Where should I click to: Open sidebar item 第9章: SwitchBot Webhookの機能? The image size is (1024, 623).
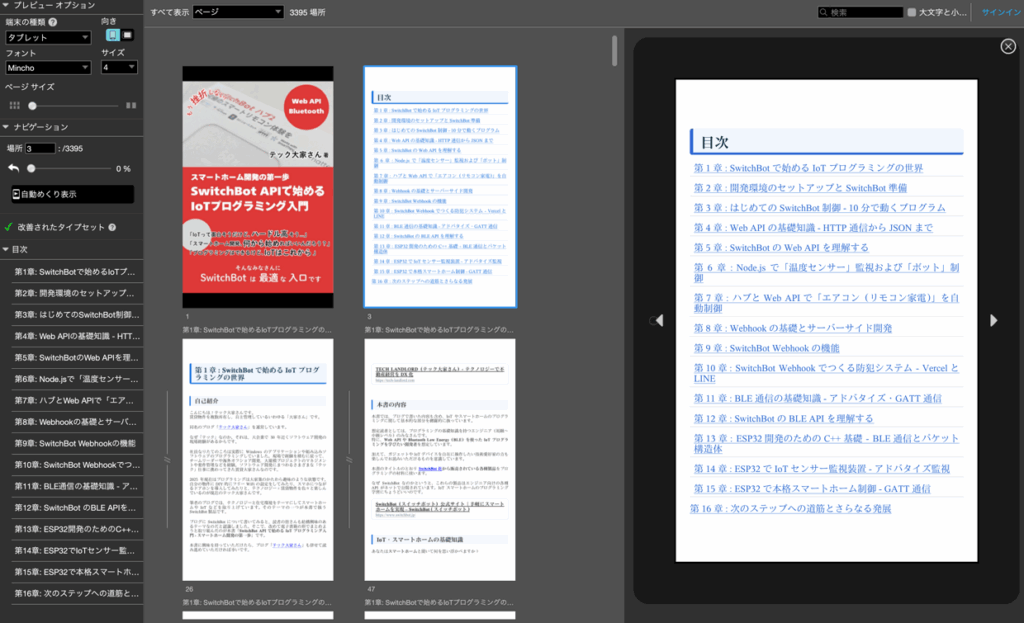point(74,443)
